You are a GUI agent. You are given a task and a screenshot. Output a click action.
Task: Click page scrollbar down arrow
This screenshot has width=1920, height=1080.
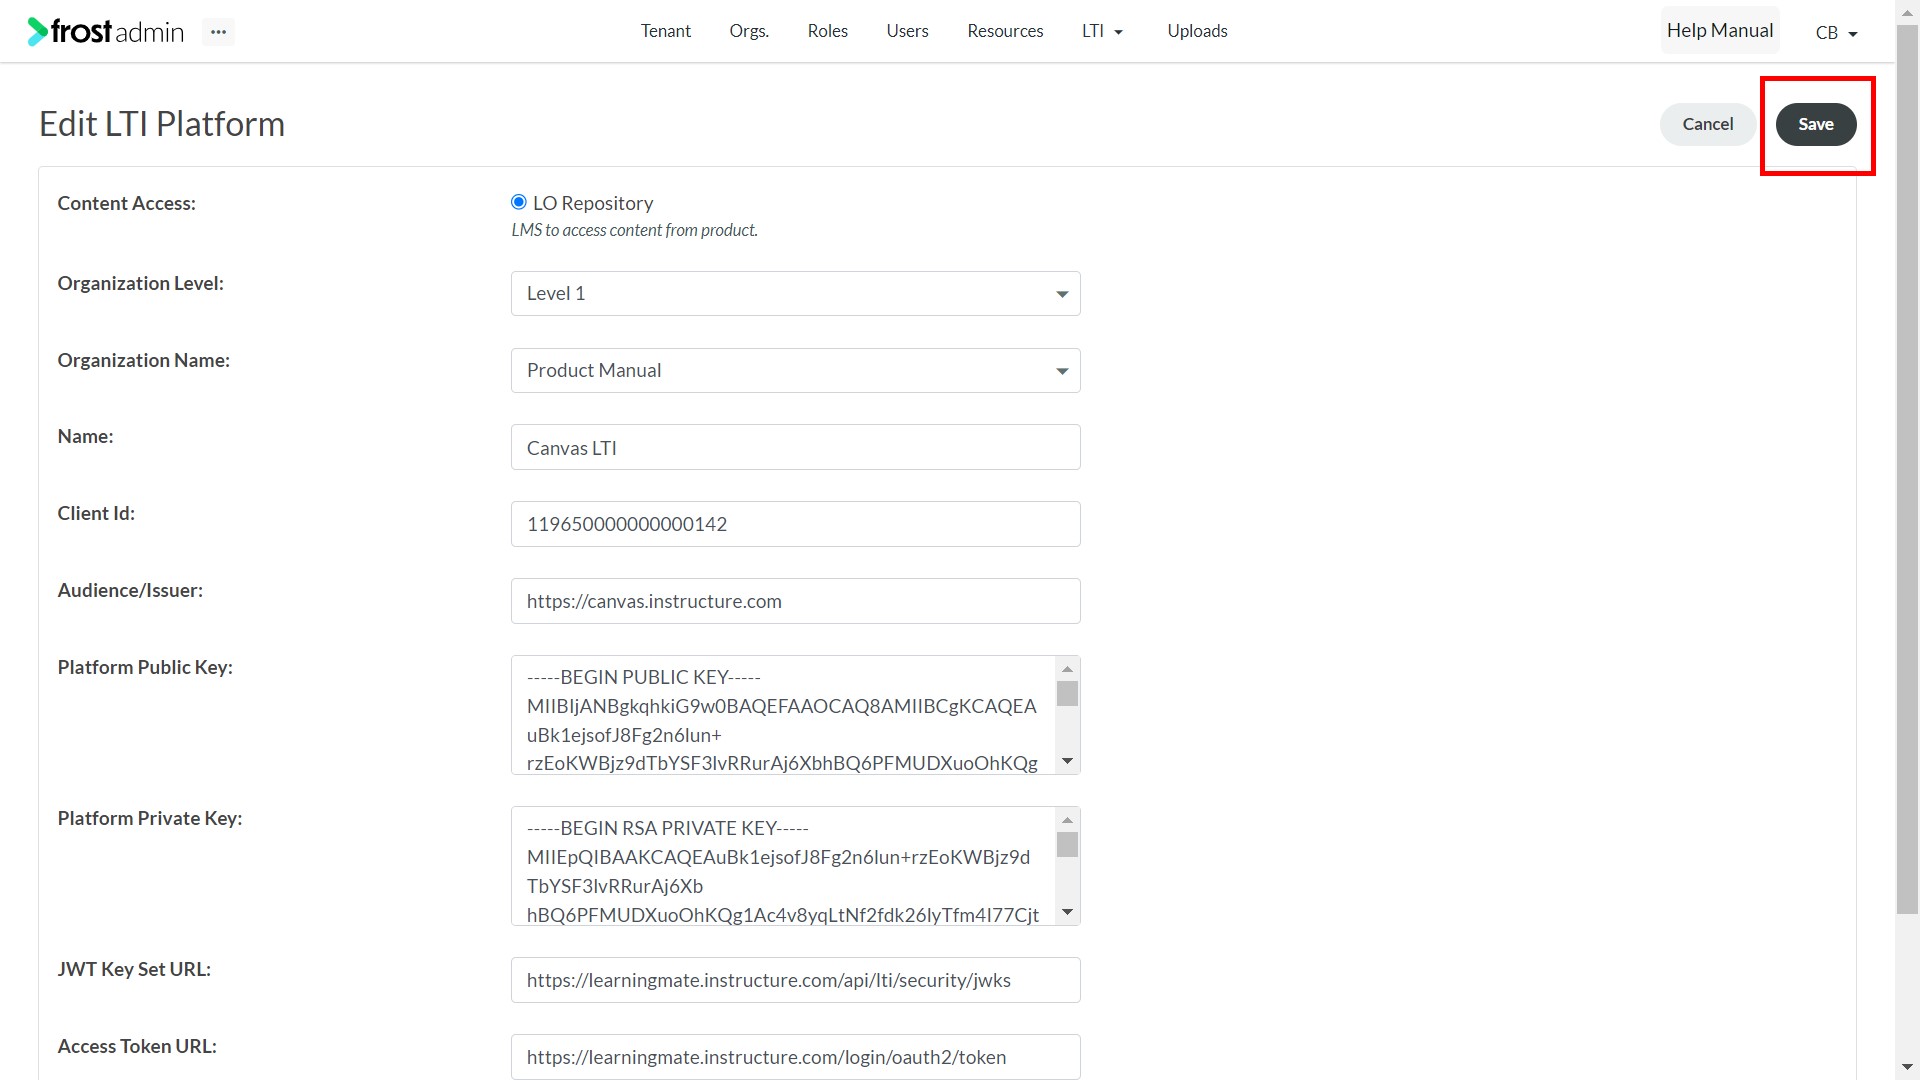[x=1907, y=1068]
